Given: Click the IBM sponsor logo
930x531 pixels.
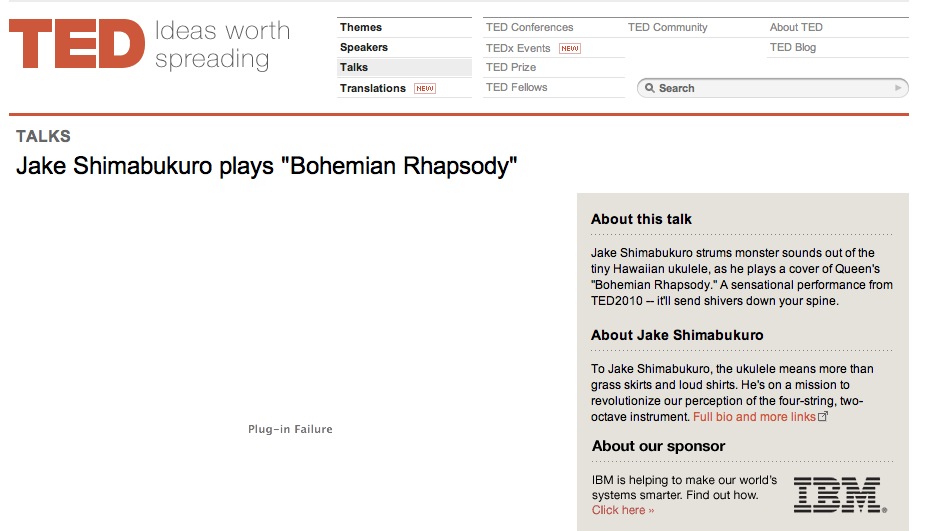Looking at the screenshot, I should click(x=840, y=495).
